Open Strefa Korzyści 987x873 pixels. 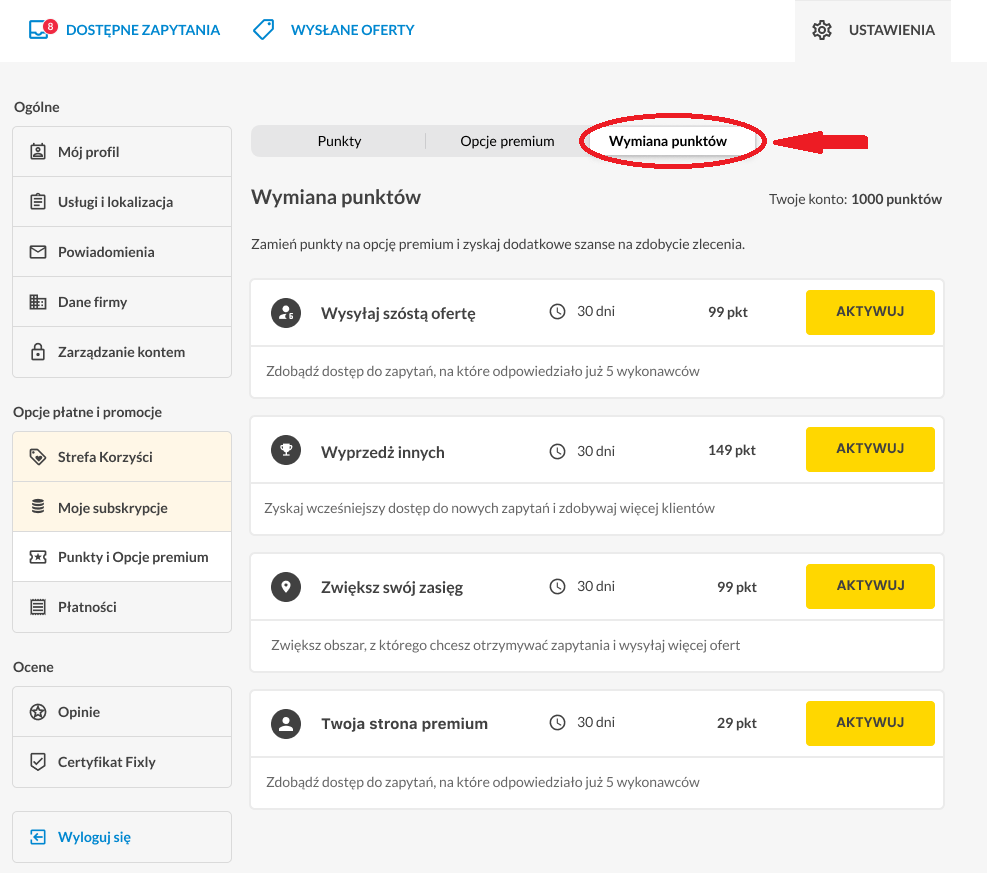coord(122,457)
